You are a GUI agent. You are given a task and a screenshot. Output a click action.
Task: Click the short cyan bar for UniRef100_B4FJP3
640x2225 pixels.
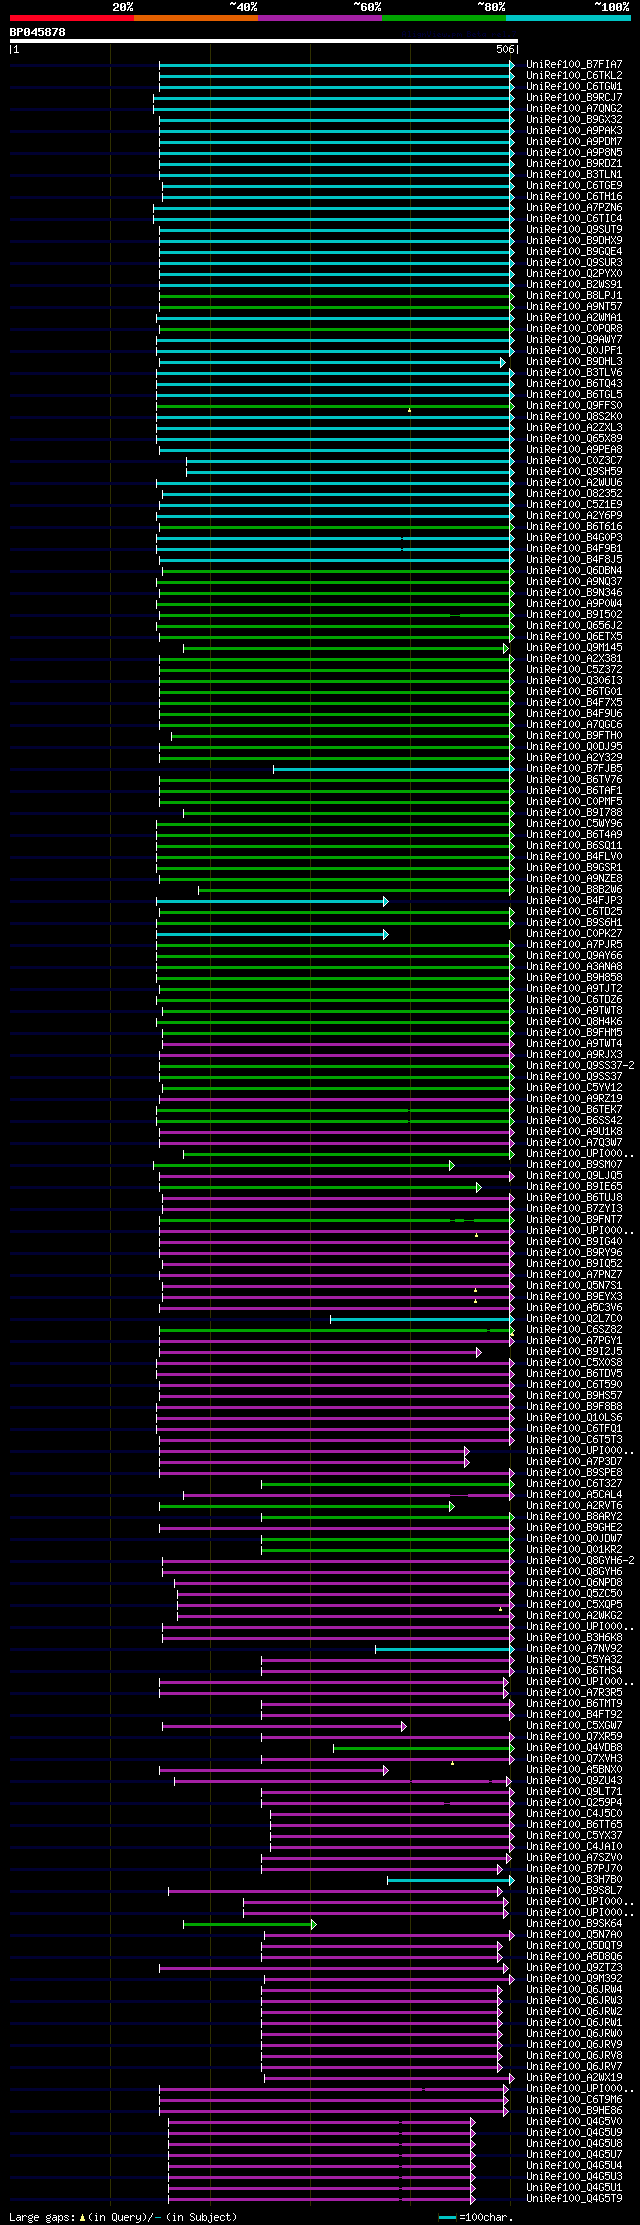272,901
